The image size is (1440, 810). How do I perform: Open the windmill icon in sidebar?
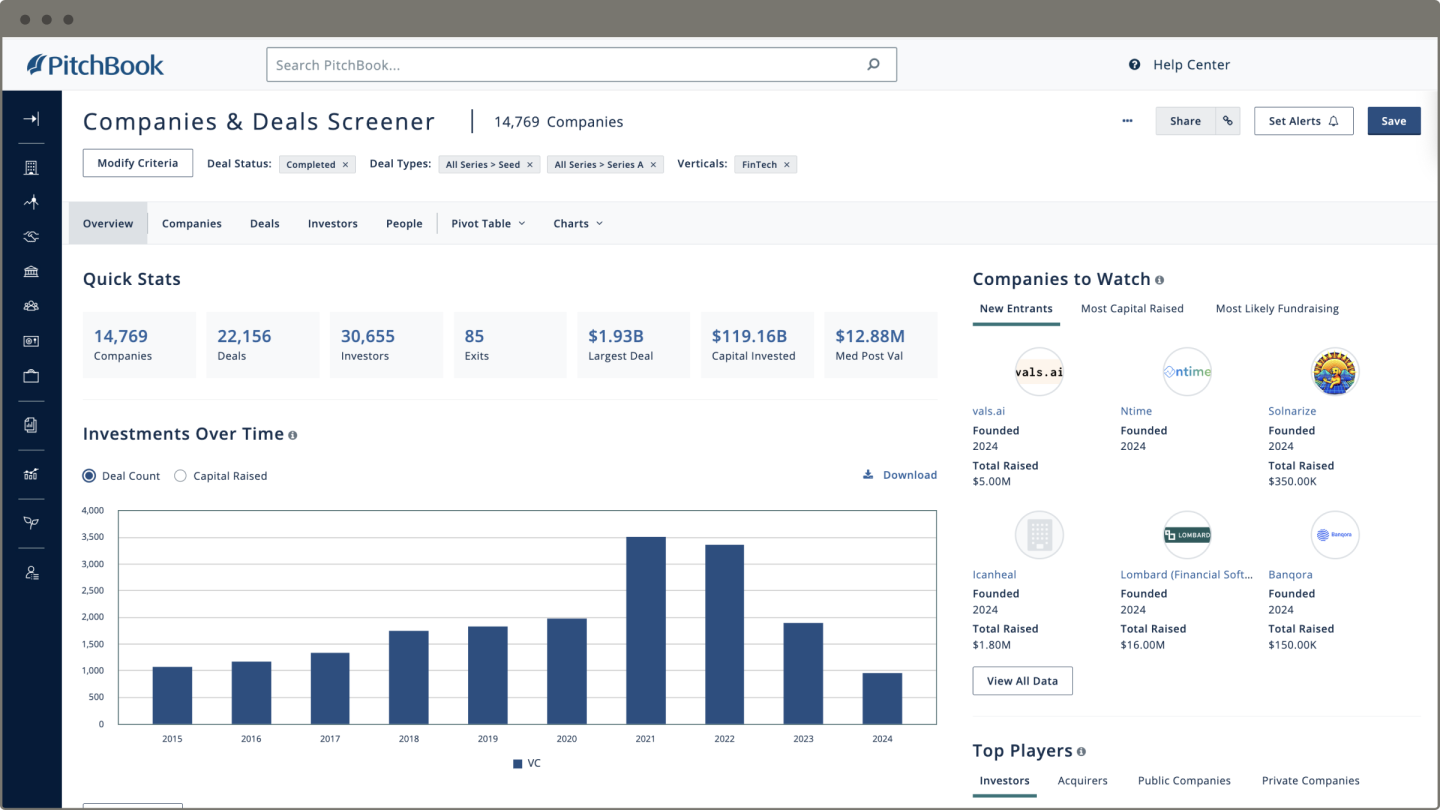tap(31, 202)
